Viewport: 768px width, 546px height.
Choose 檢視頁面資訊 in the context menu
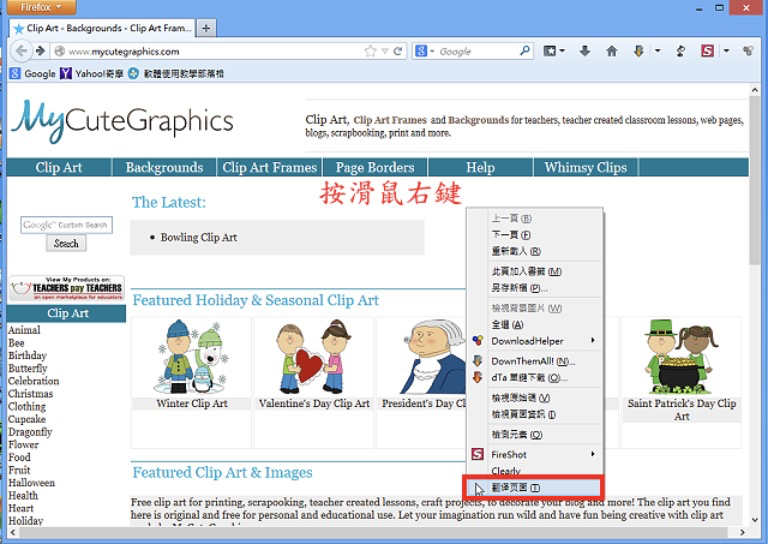(534, 414)
